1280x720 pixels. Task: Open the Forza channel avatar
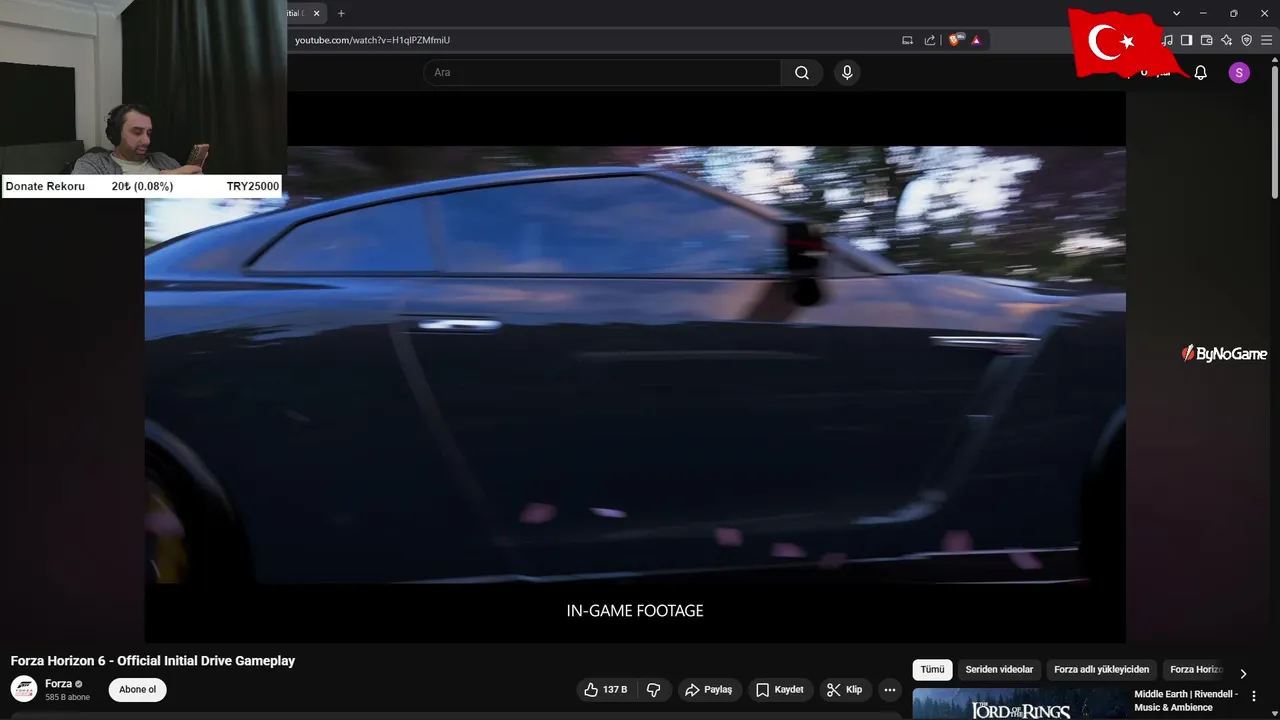24,689
